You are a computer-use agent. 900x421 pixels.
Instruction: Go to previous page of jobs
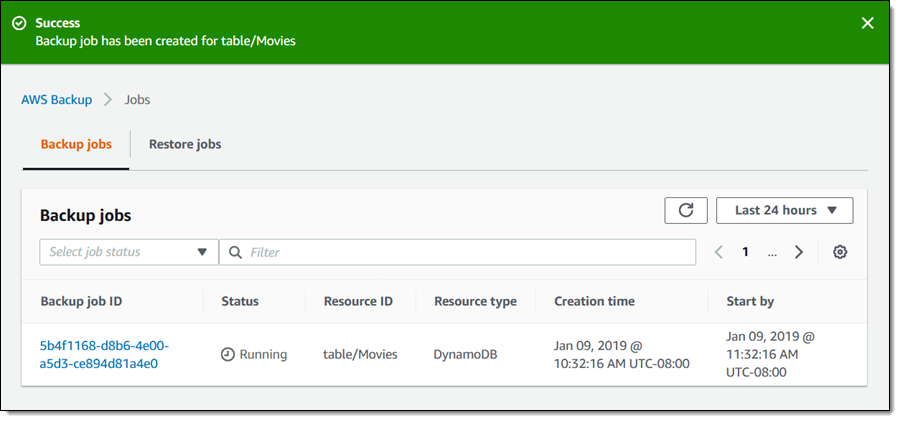point(718,252)
